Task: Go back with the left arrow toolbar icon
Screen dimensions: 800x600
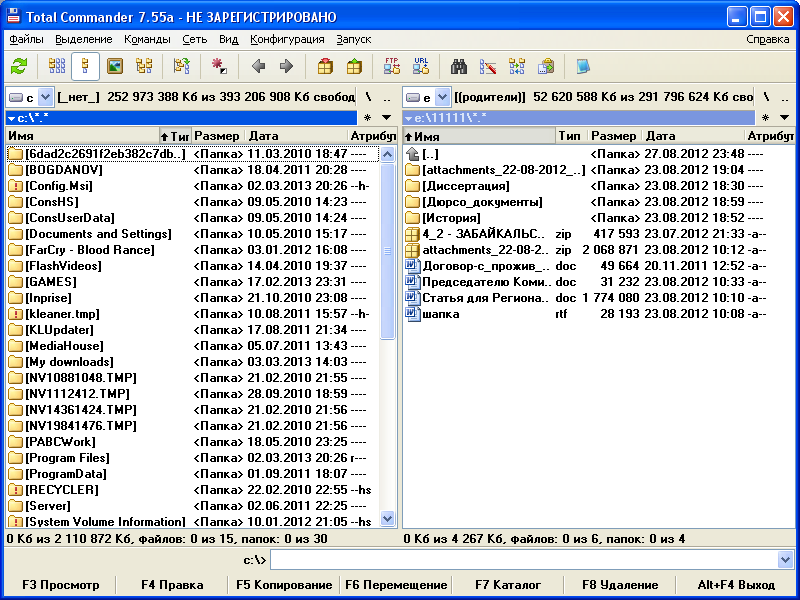Action: pyautogui.click(x=259, y=66)
